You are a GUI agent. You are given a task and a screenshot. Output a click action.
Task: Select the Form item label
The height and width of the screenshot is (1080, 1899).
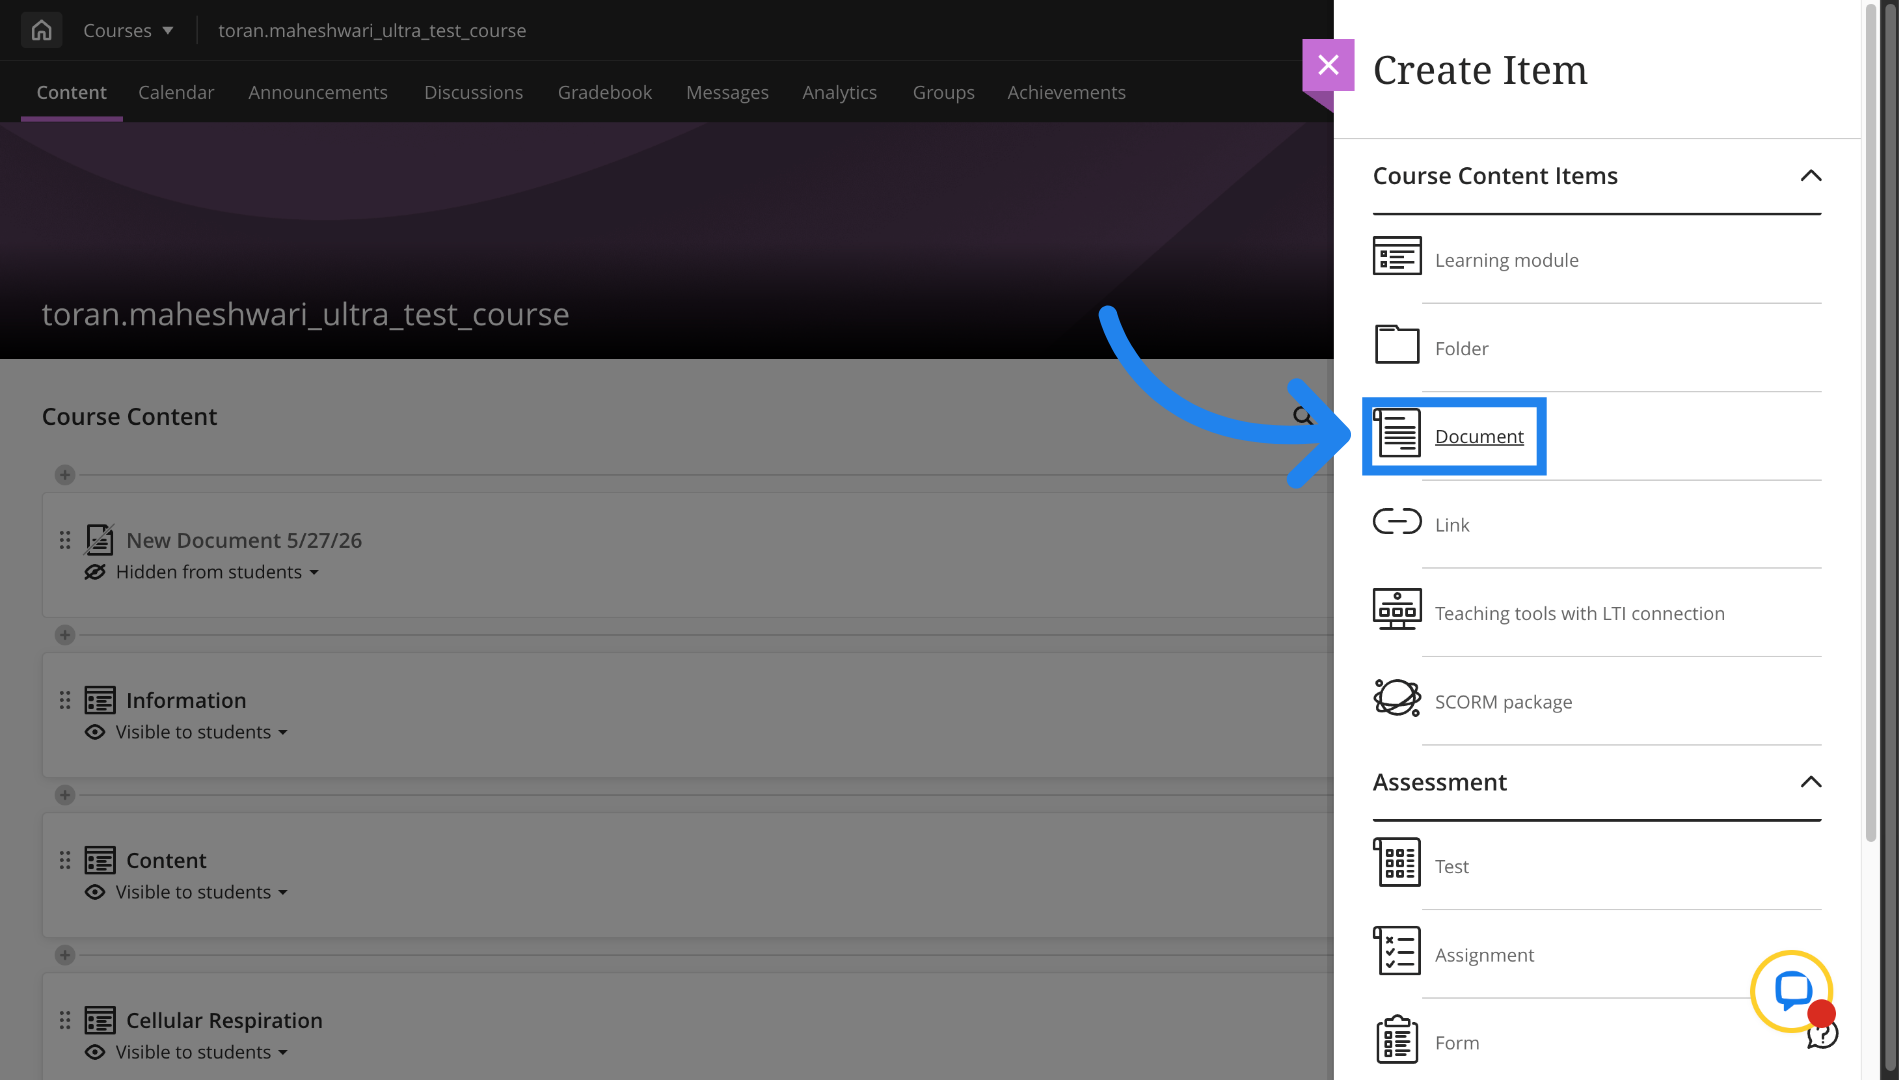1457,1043
